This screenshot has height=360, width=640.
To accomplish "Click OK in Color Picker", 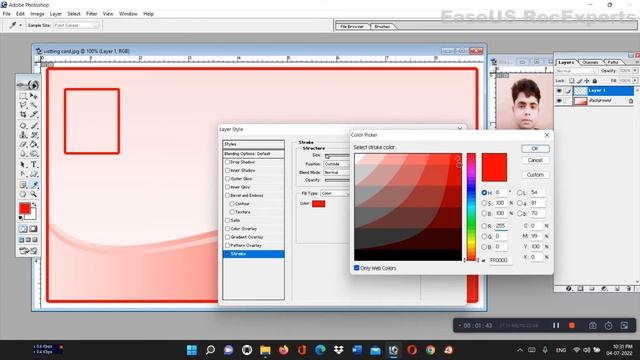I will (535, 149).
